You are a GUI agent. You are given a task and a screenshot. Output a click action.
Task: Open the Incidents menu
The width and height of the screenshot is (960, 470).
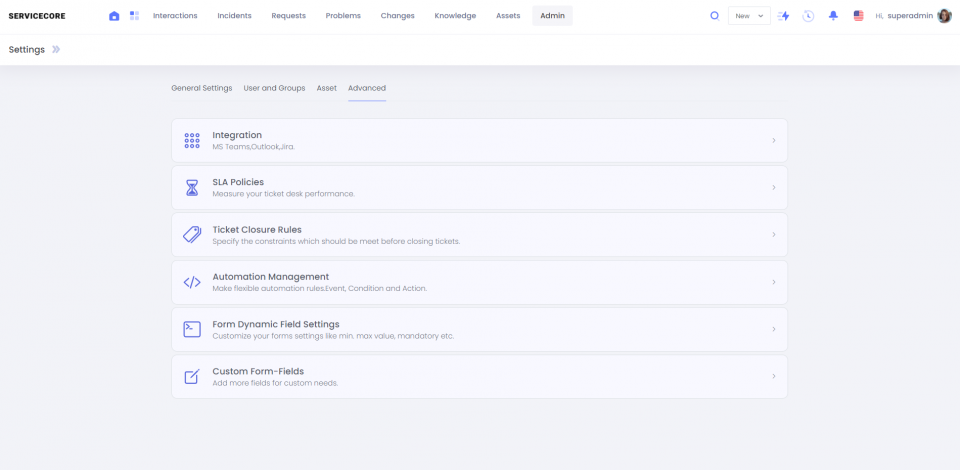pyautogui.click(x=234, y=16)
